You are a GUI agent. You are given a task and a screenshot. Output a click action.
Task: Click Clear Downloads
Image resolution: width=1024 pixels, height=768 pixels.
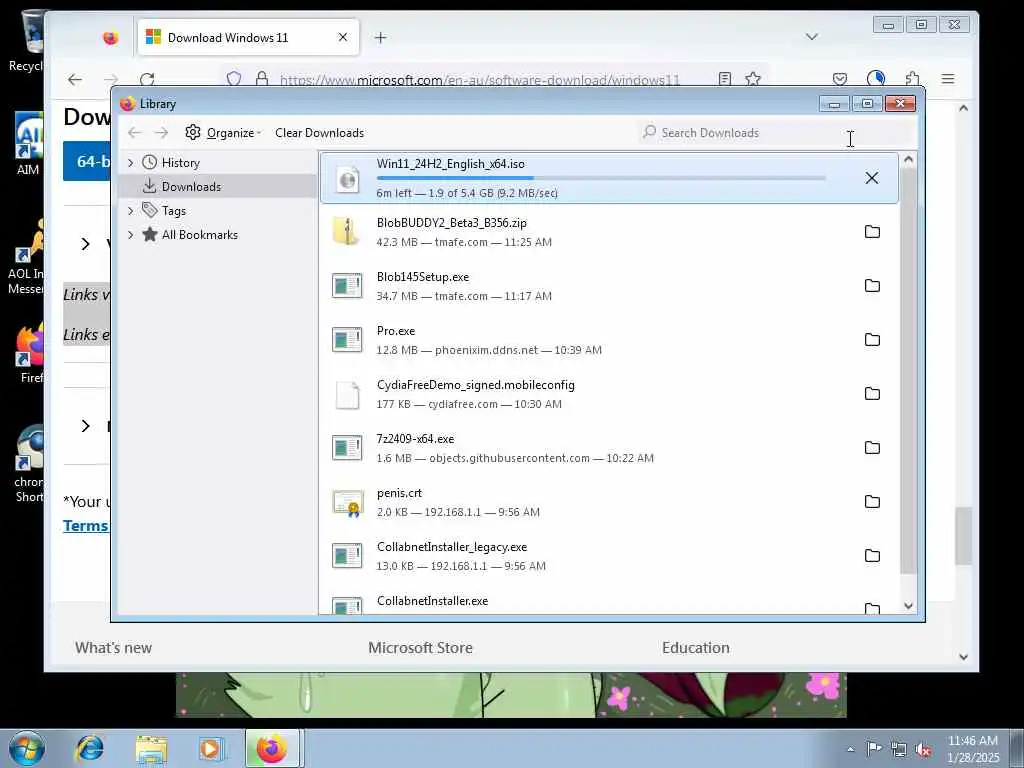(x=319, y=133)
